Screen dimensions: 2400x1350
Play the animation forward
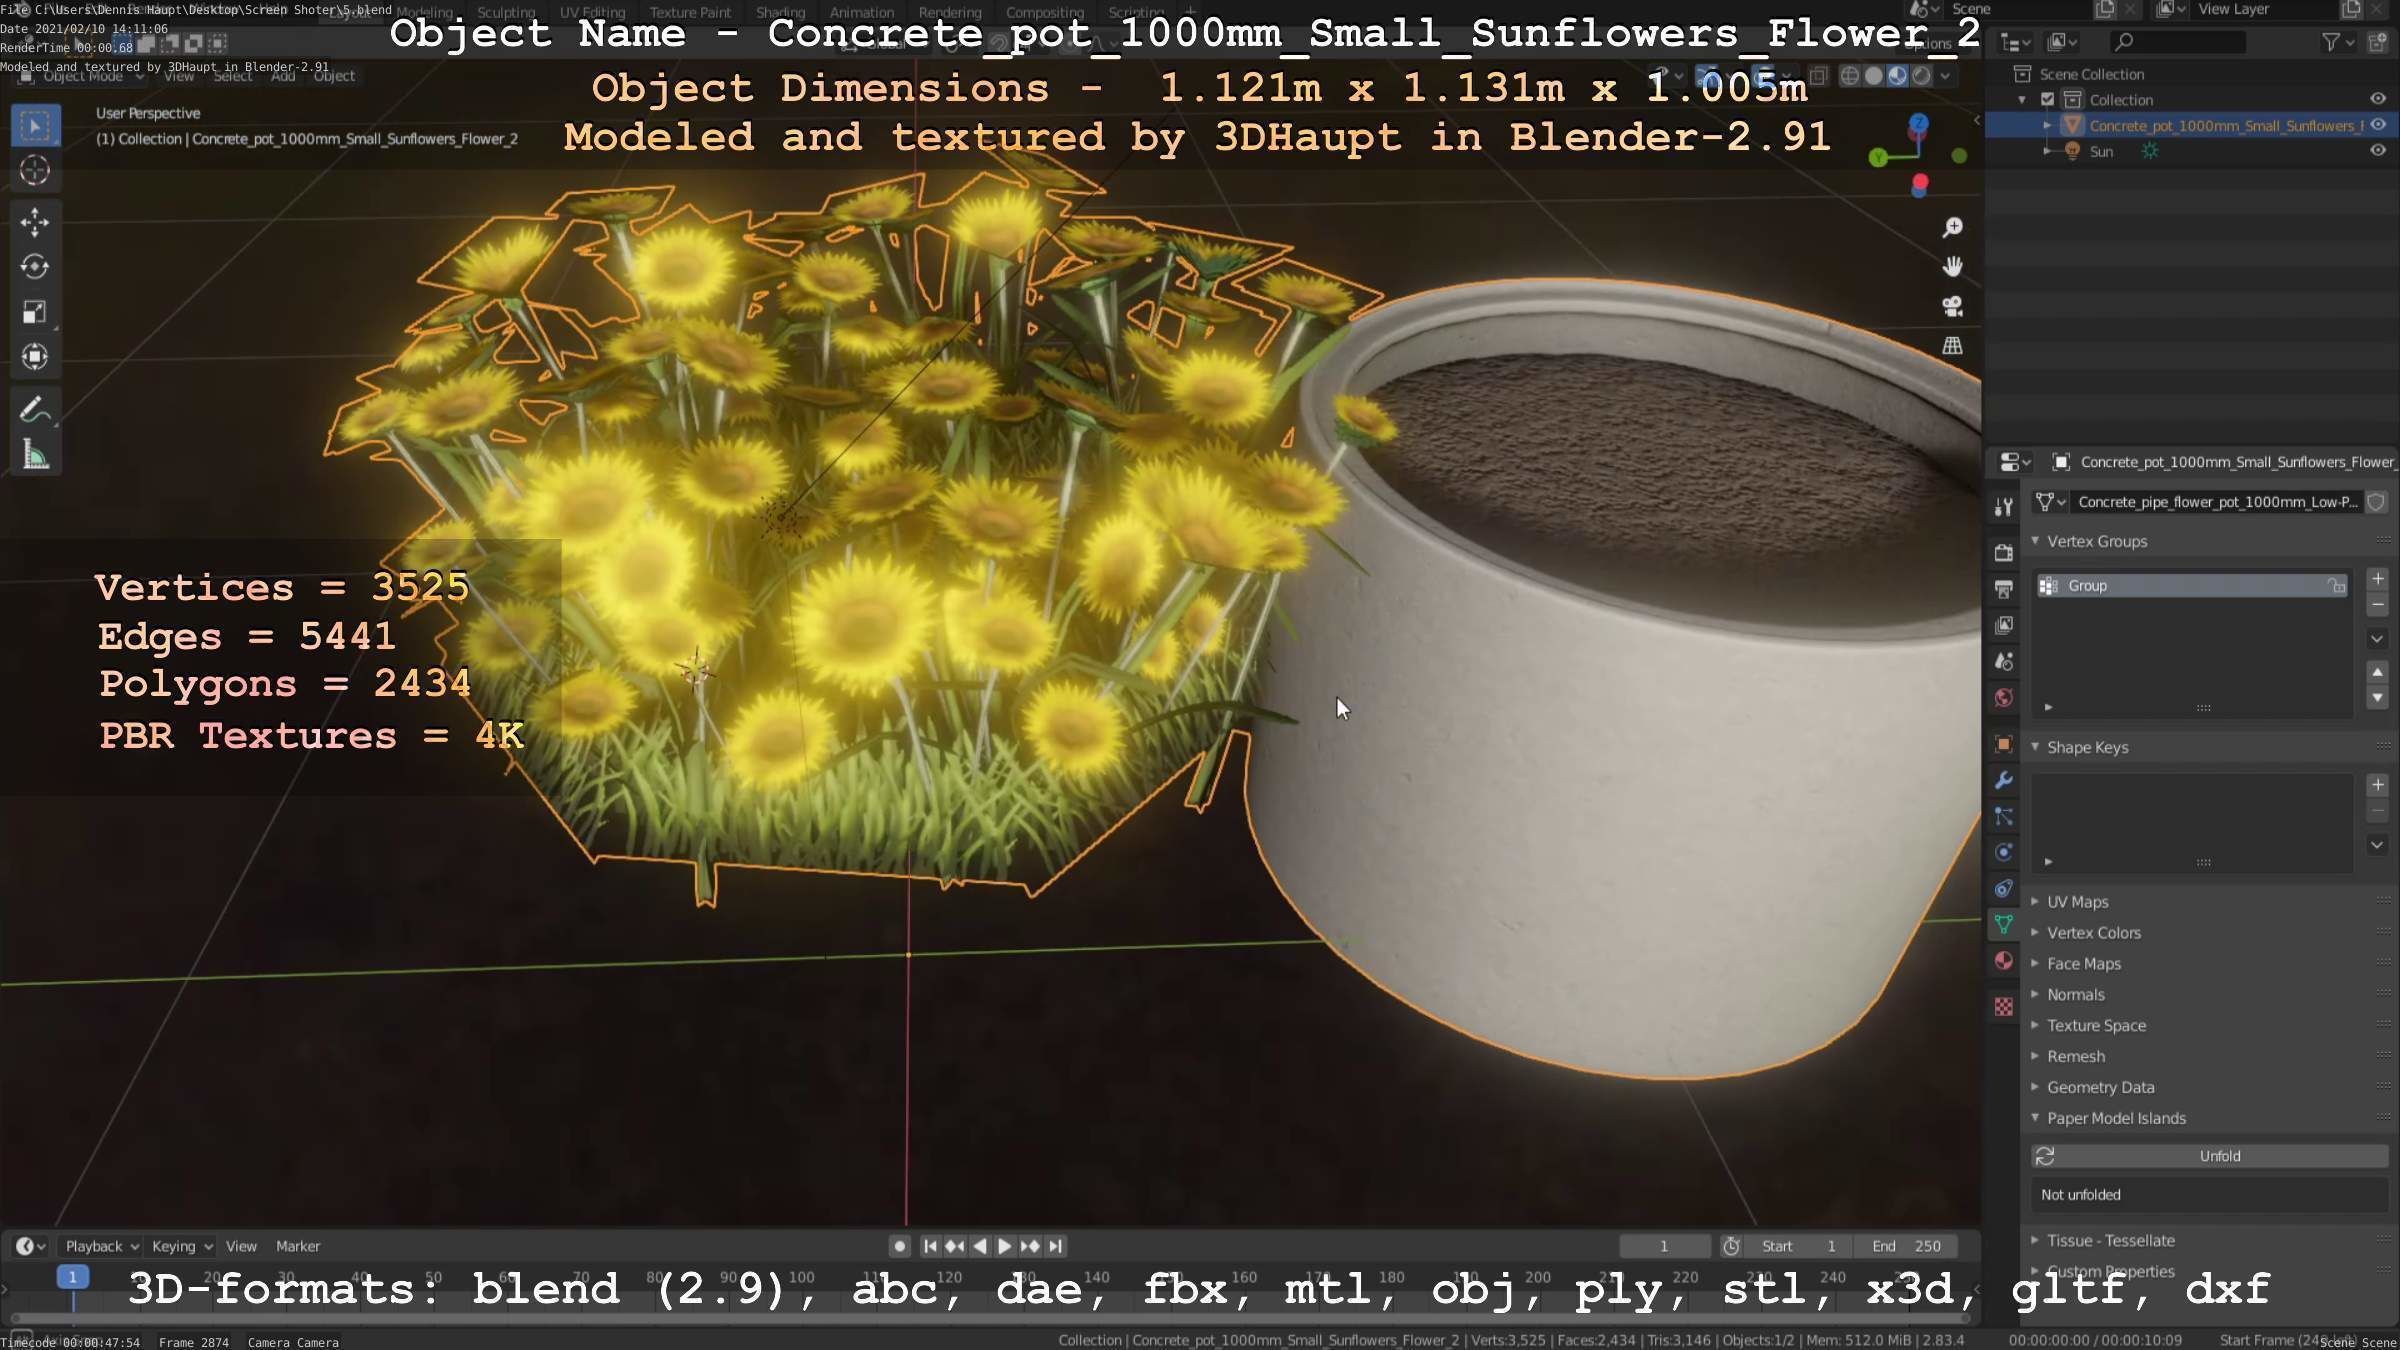(x=1005, y=1246)
